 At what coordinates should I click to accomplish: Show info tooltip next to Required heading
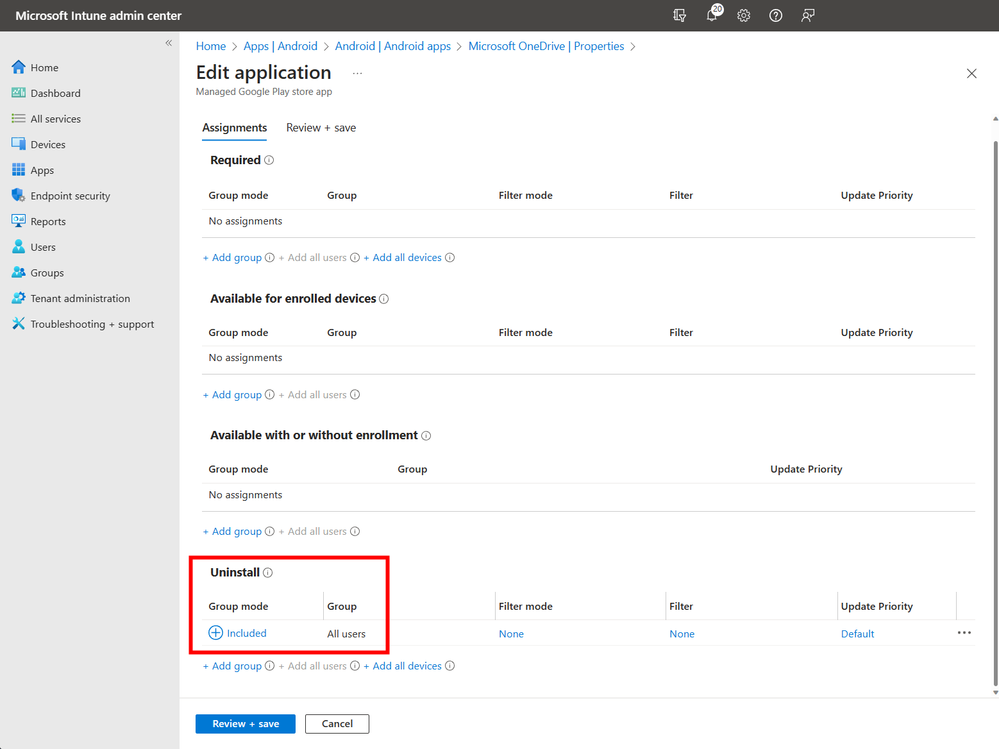coord(269,160)
